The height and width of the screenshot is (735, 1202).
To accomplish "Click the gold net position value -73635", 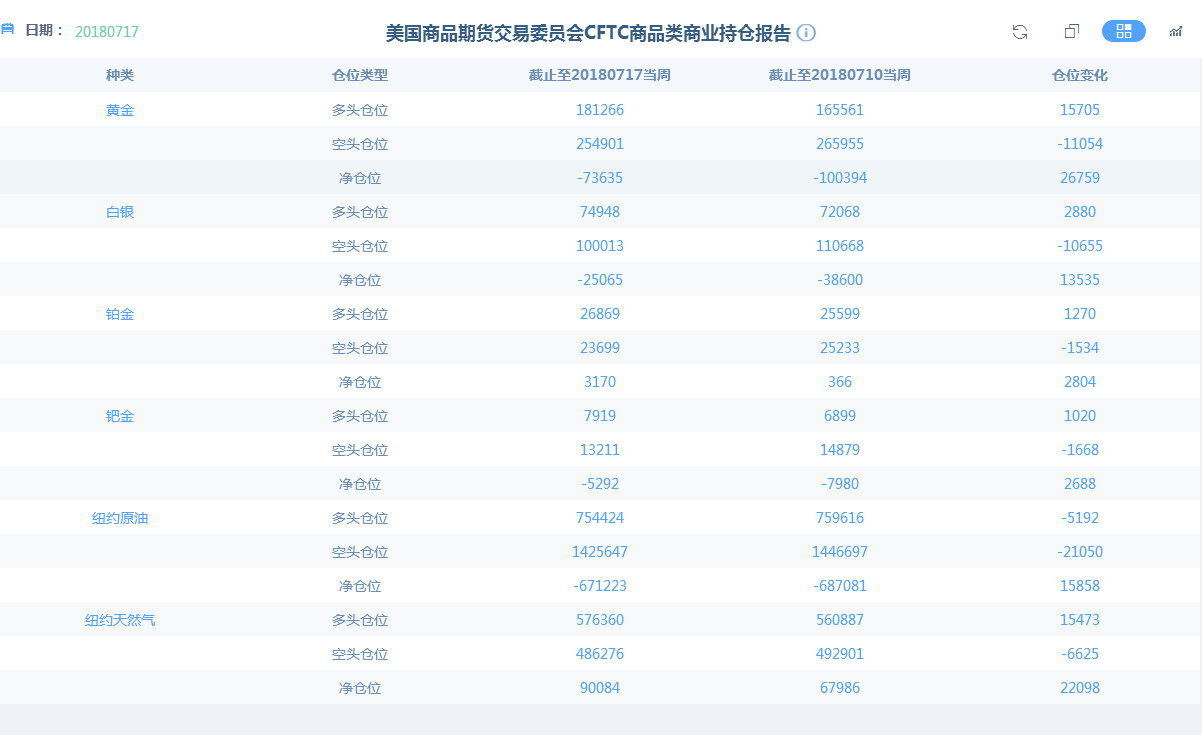I will [600, 178].
